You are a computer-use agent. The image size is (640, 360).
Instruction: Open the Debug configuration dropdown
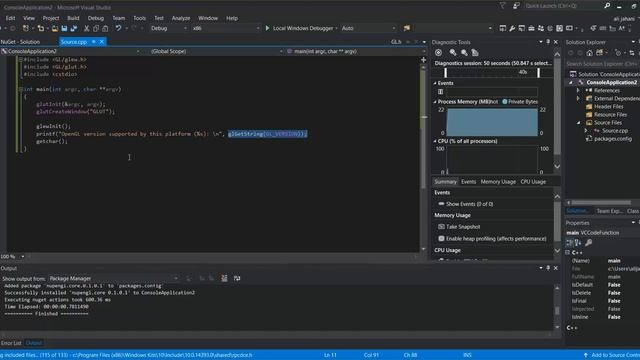coord(169,28)
